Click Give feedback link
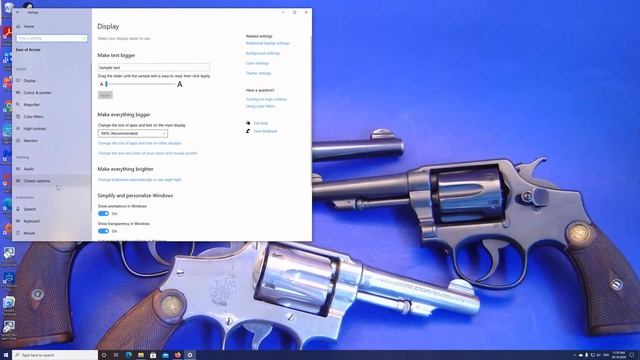Viewport: 640px width, 360px height. pyautogui.click(x=265, y=131)
